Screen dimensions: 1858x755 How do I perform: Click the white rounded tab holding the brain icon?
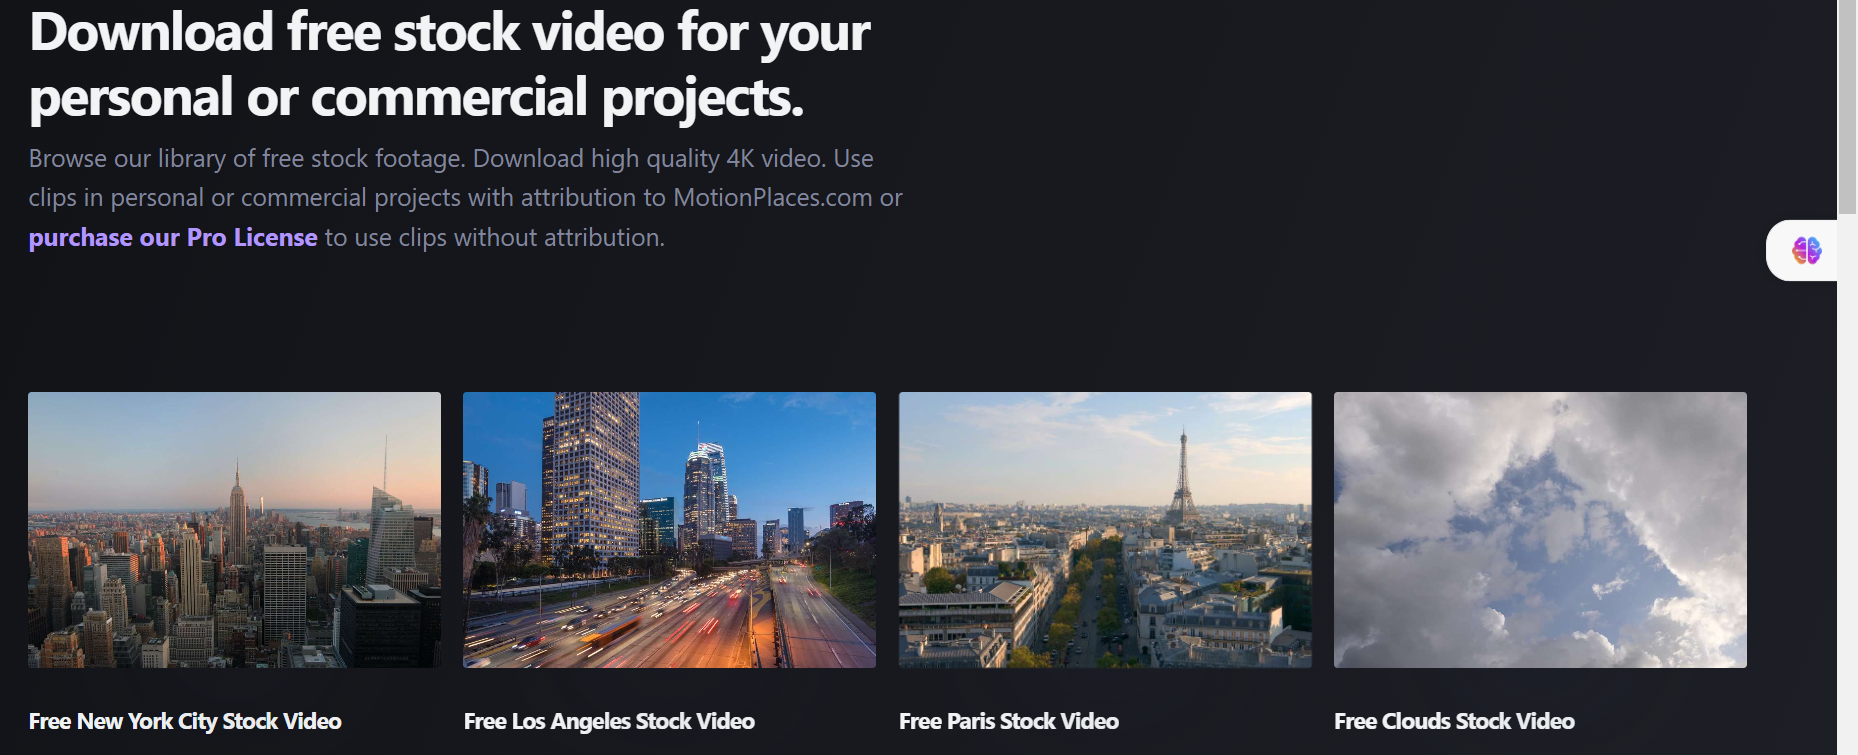(1802, 250)
